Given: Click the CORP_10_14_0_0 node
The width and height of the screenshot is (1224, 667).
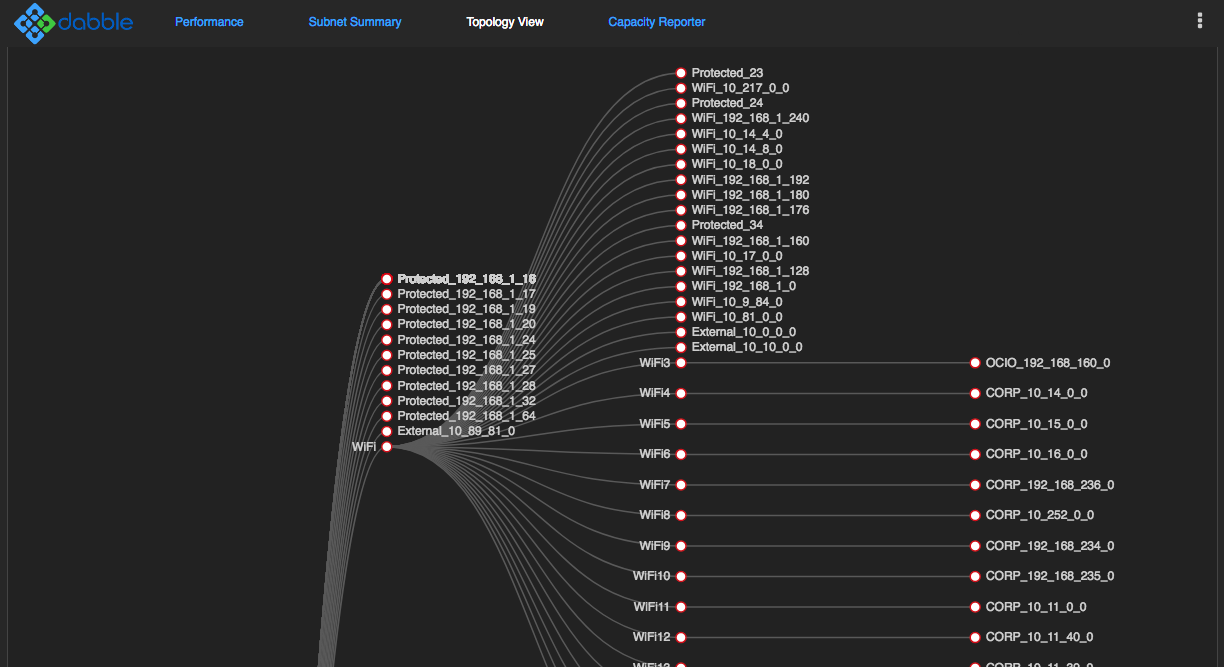Looking at the screenshot, I should coord(975,394).
